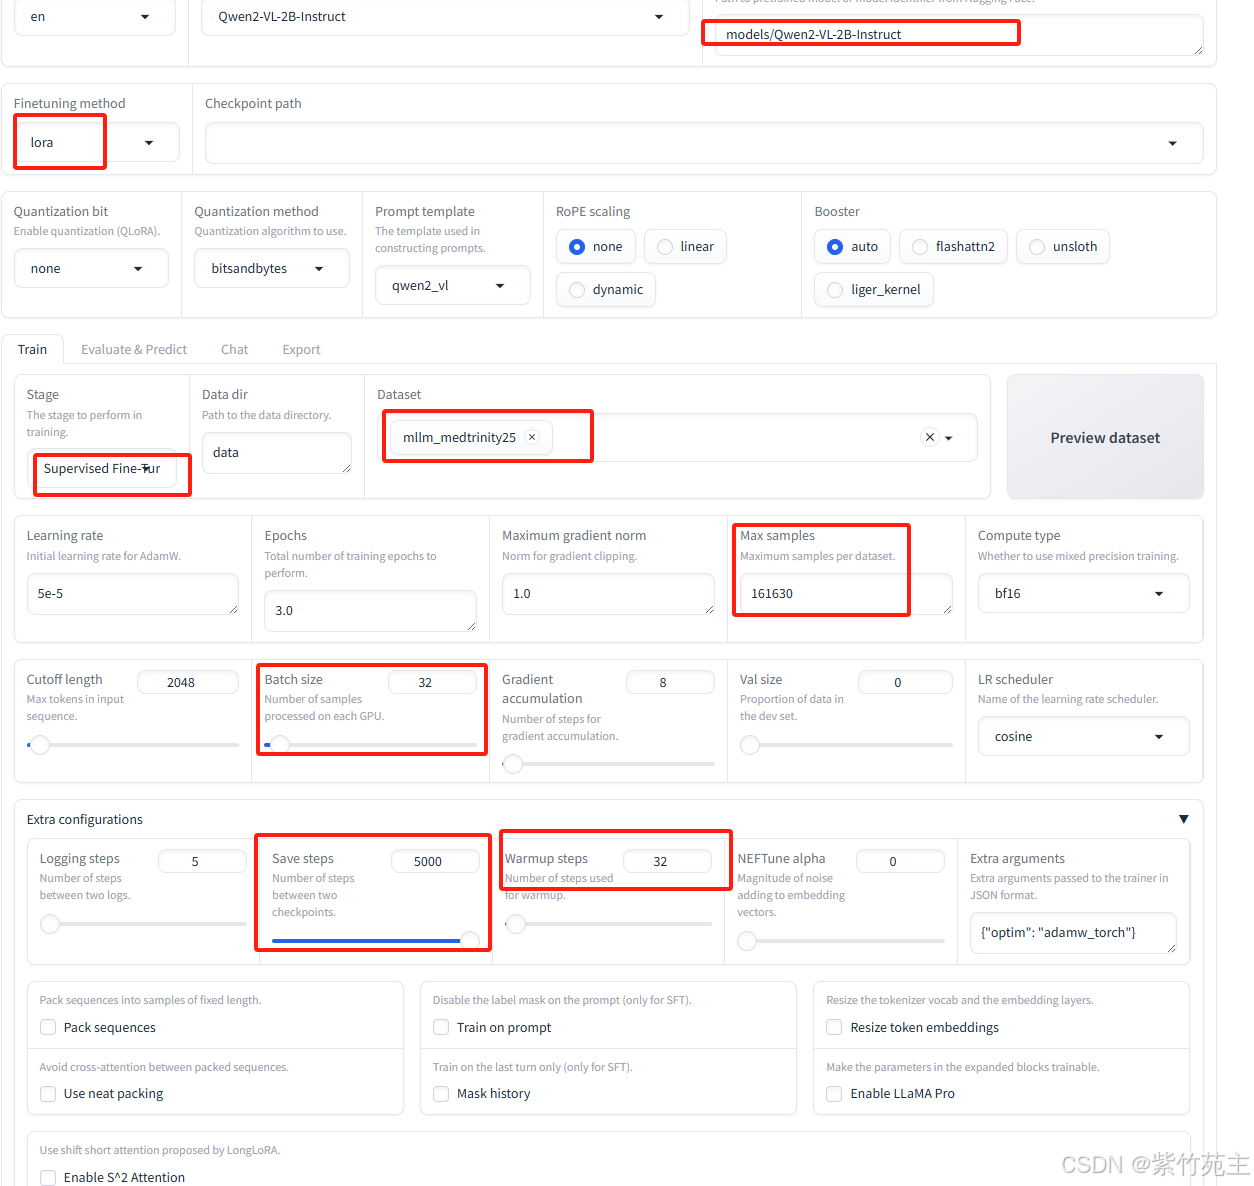Check Enable S^2 Attention
This screenshot has height=1186, width=1254.
point(48,1177)
